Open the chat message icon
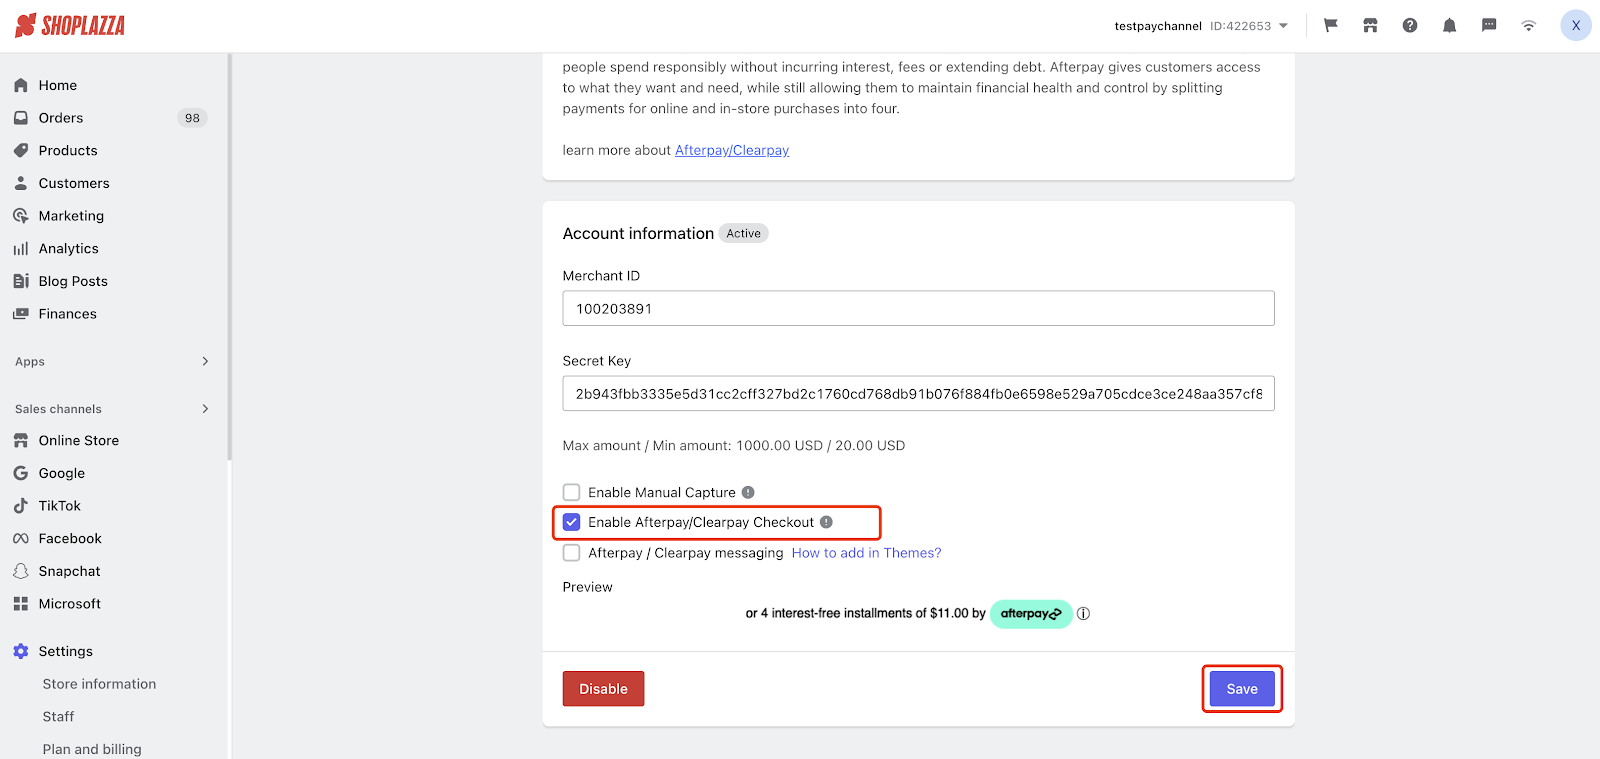 [x=1489, y=26]
